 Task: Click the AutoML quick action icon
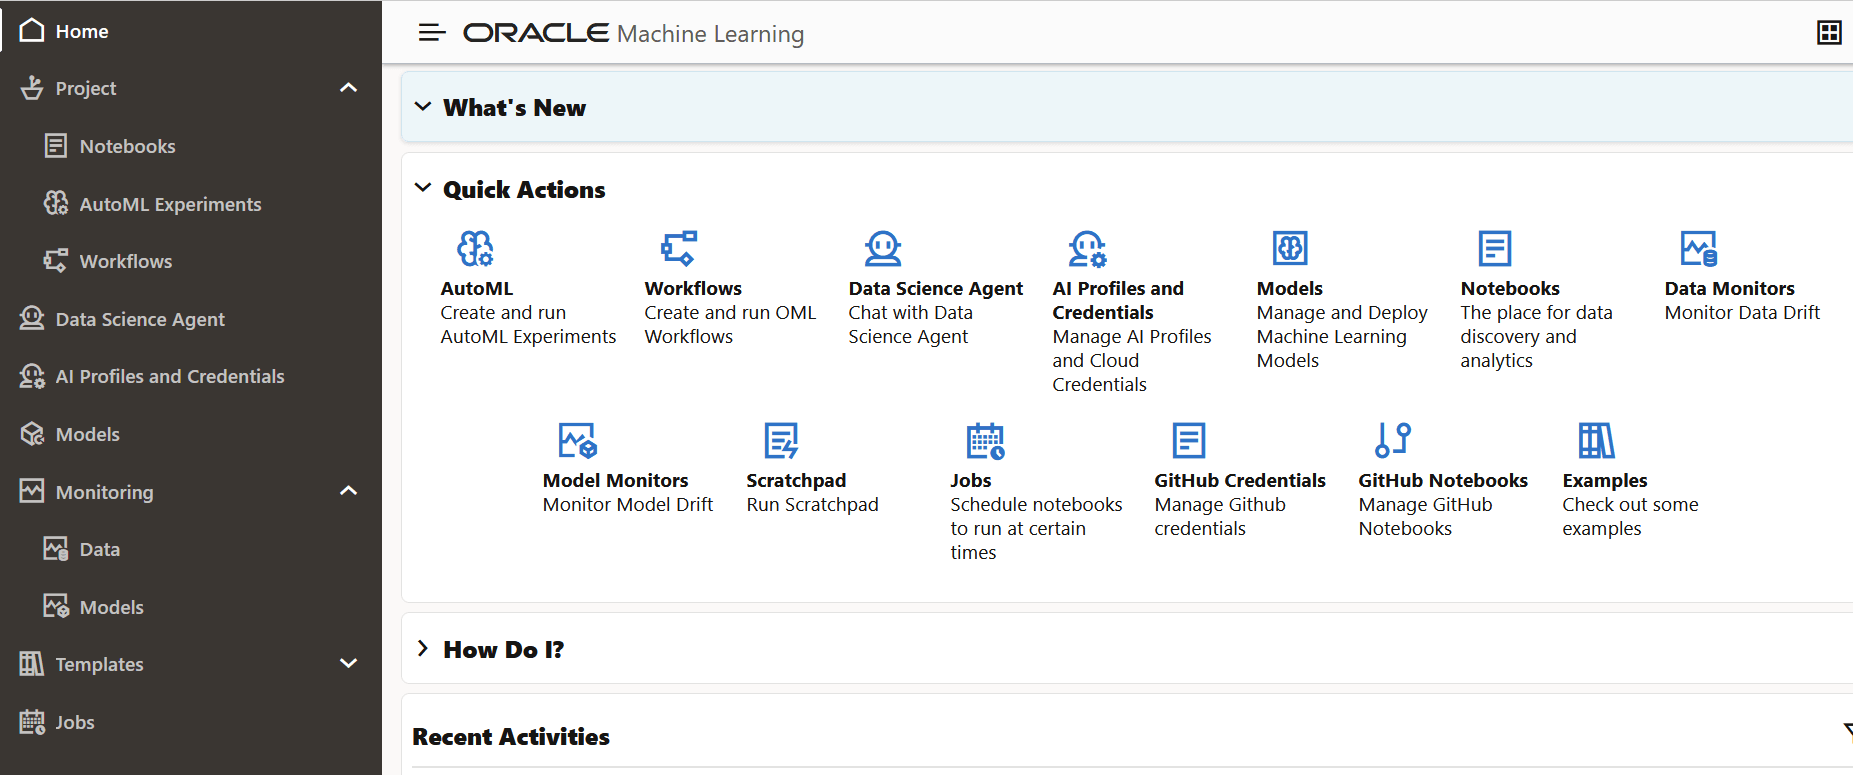coord(475,248)
